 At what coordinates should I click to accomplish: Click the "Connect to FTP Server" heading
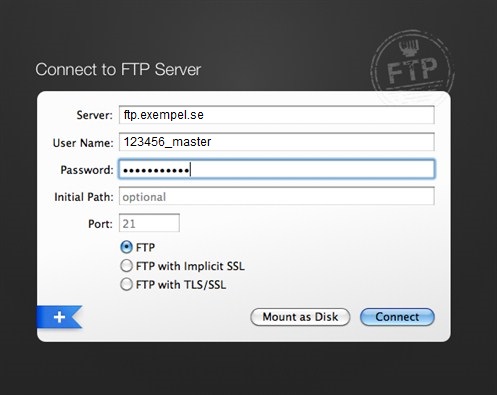tap(118, 70)
